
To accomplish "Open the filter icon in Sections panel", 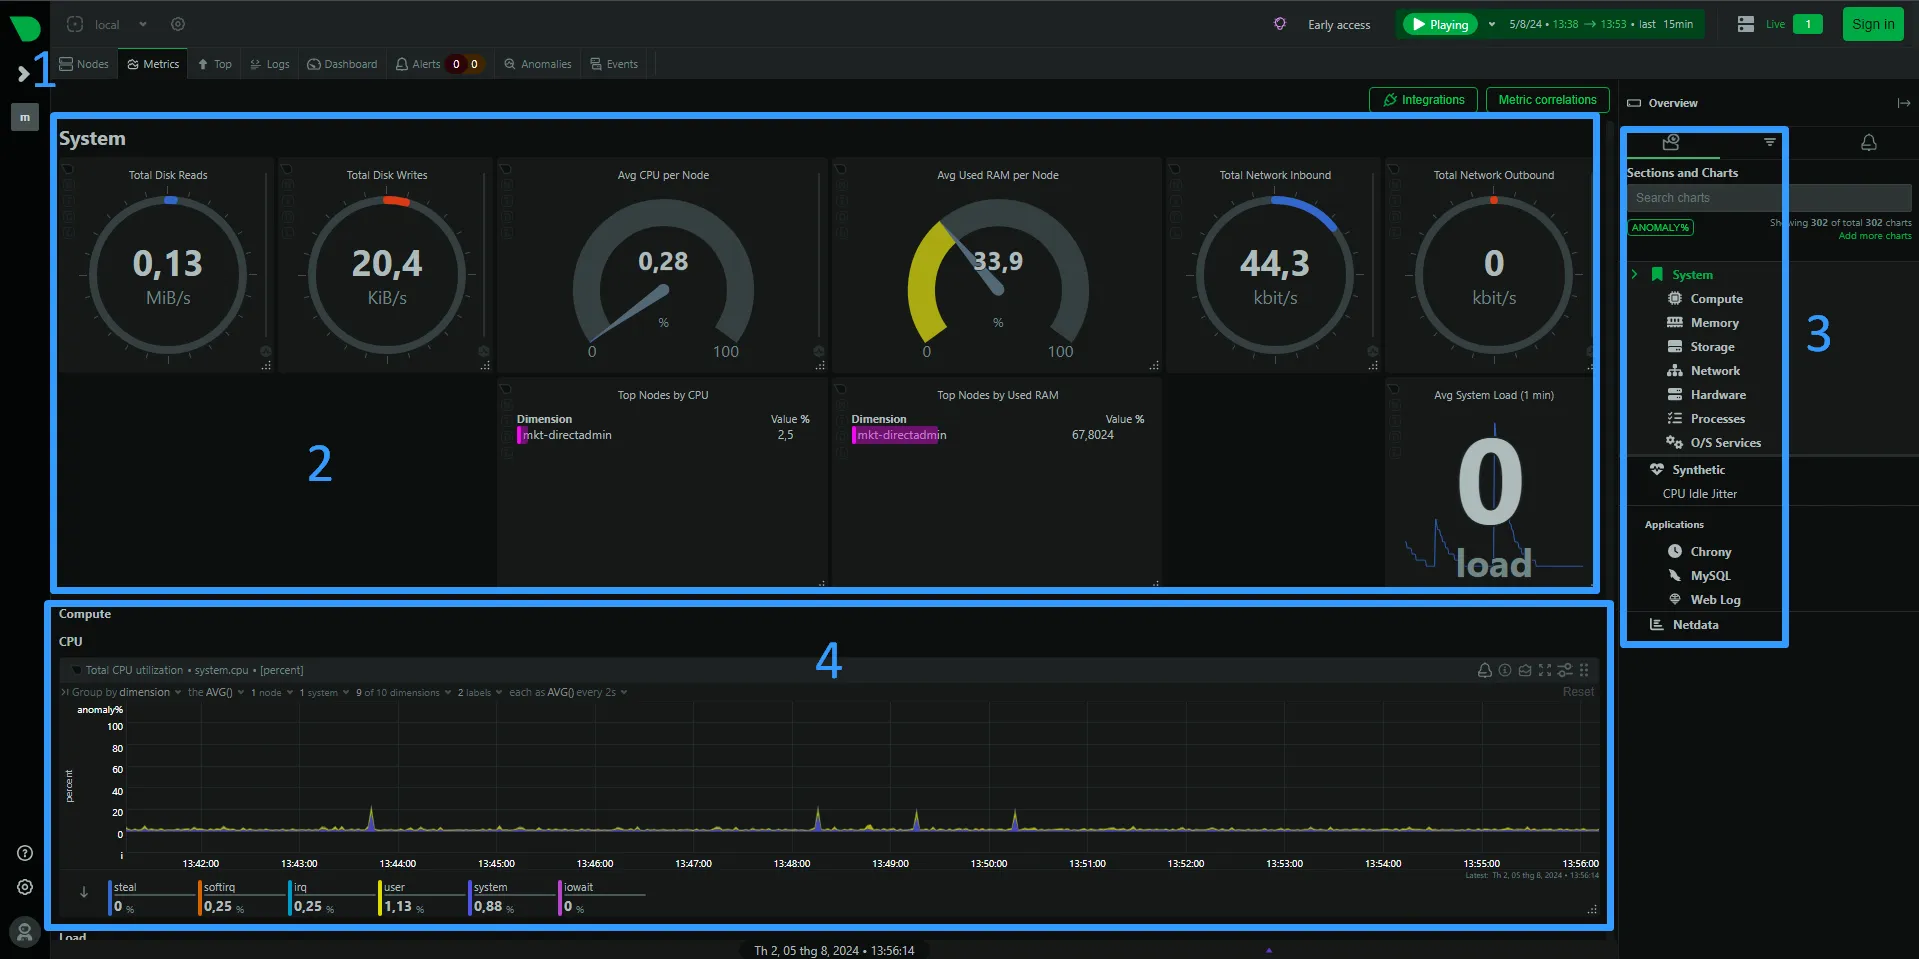I will point(1770,142).
